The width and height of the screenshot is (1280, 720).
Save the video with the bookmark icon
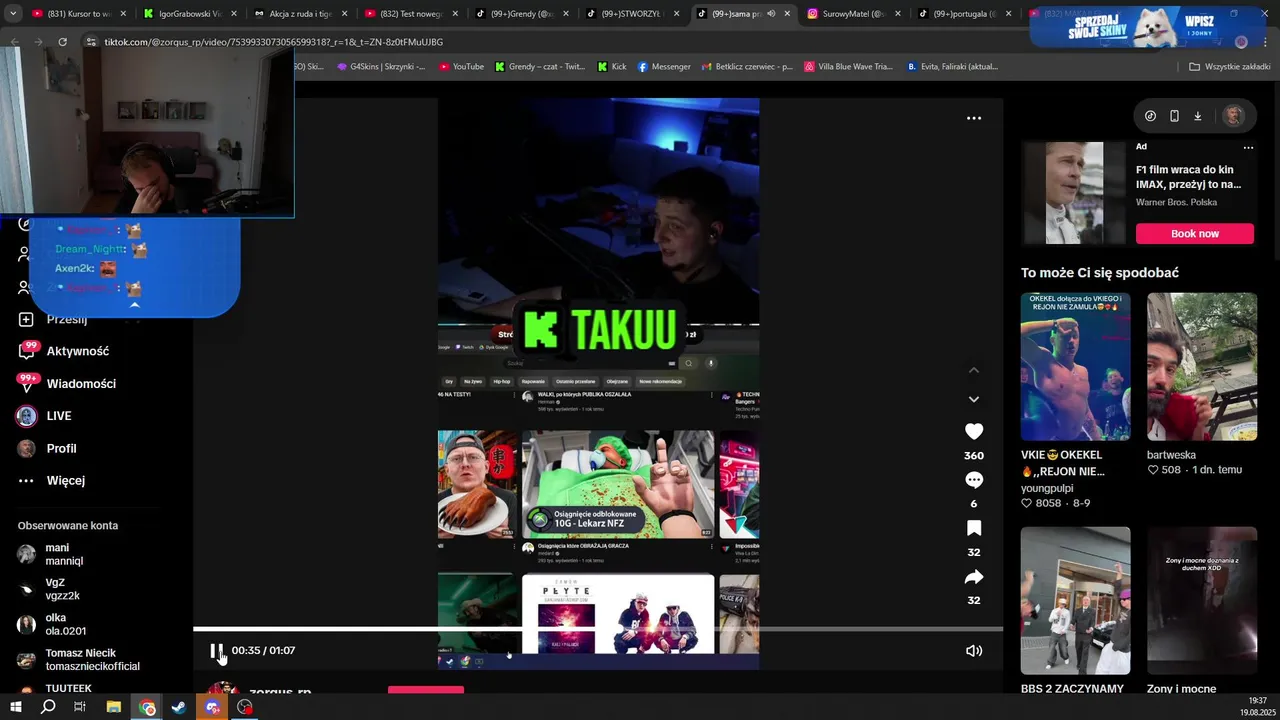(x=974, y=528)
